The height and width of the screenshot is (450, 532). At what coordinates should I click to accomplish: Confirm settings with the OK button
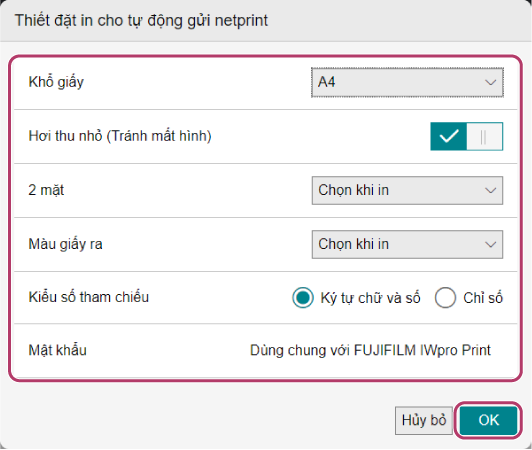(x=489, y=420)
